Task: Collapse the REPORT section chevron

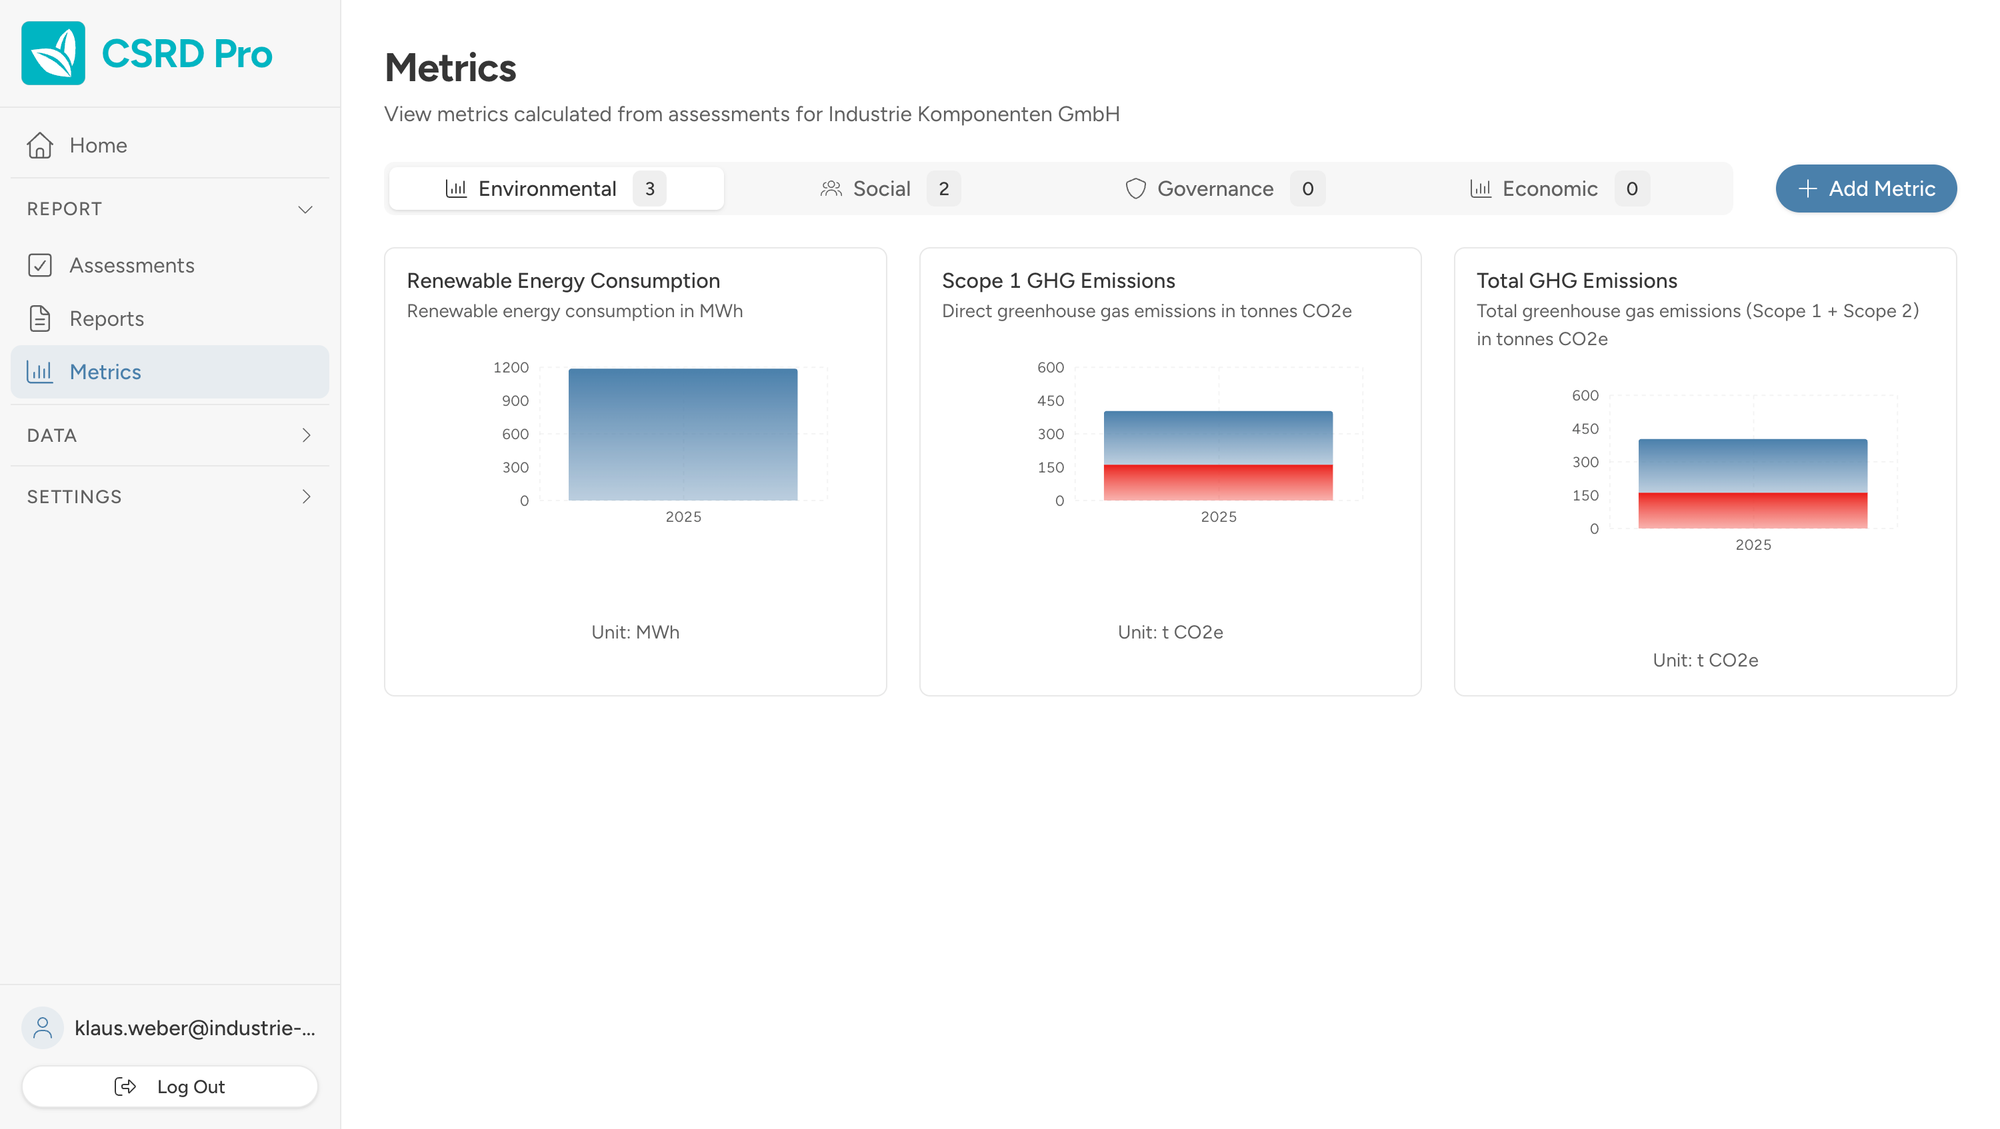Action: 306,209
